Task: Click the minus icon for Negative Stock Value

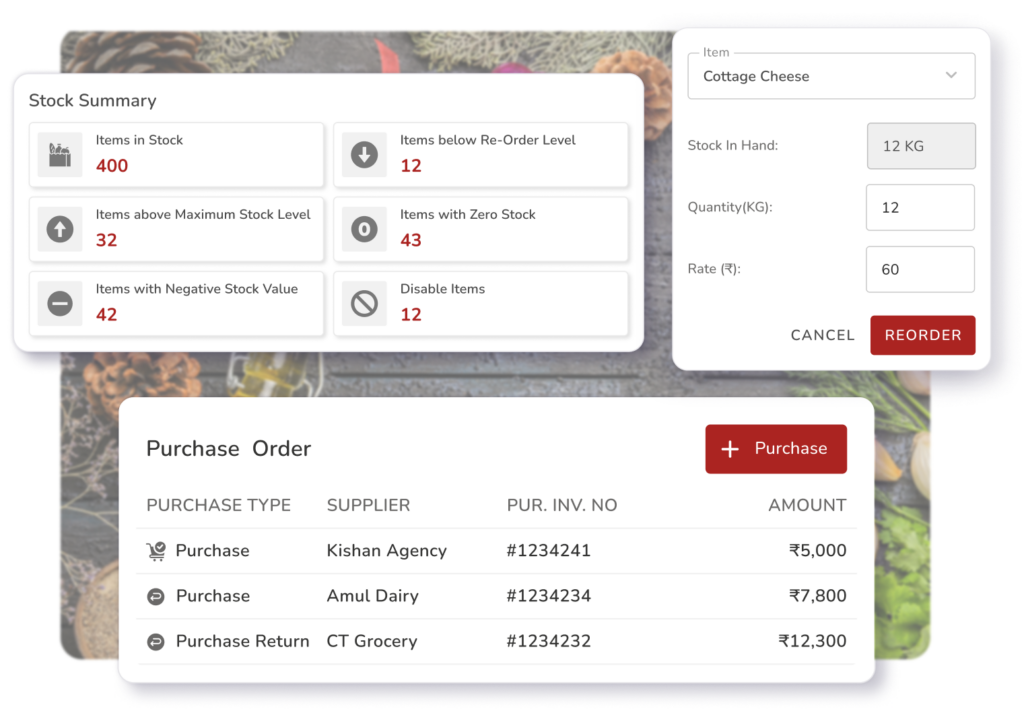Action: coord(60,304)
